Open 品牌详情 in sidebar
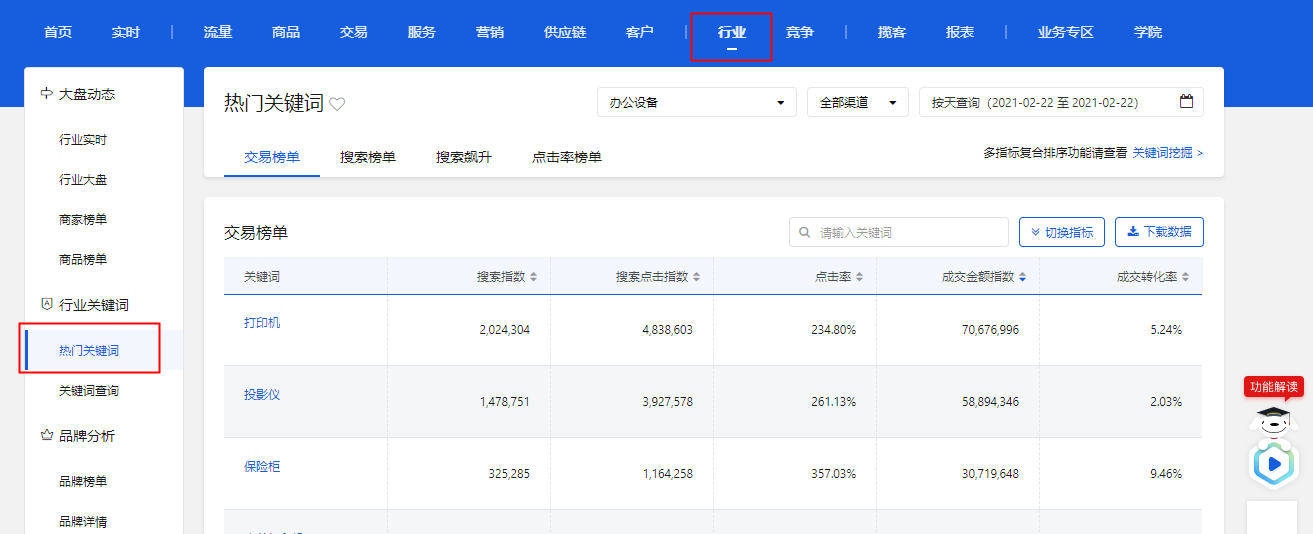 83,521
